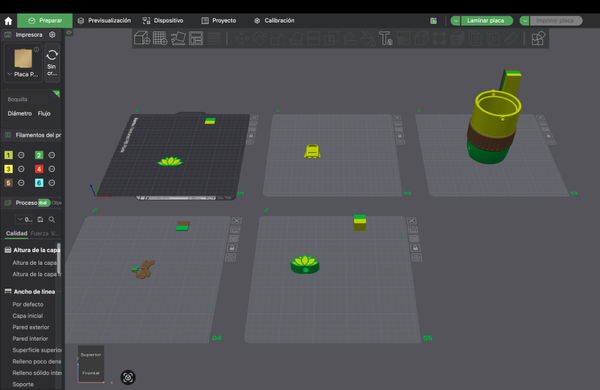The width and height of the screenshot is (600, 390).
Task: Toggle lock on plate 02
Action: click(399, 135)
